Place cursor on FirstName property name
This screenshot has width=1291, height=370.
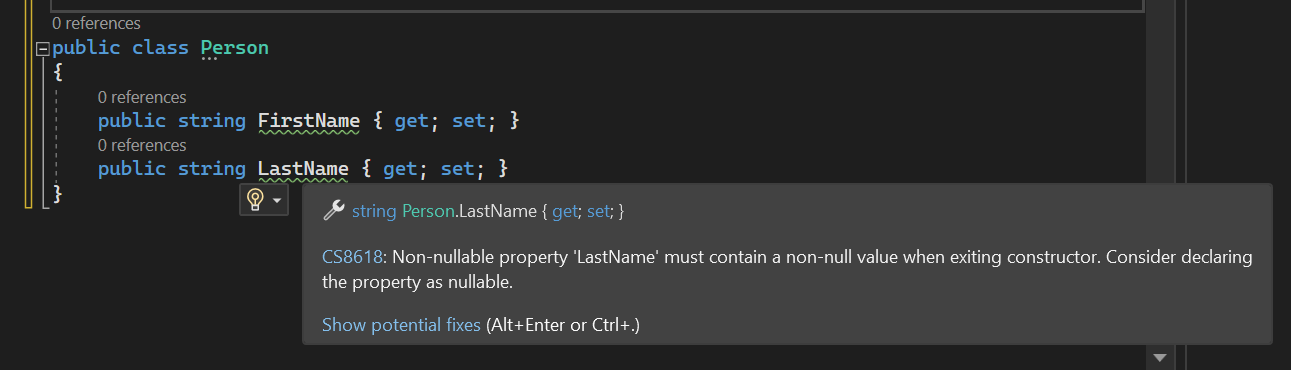tap(309, 121)
